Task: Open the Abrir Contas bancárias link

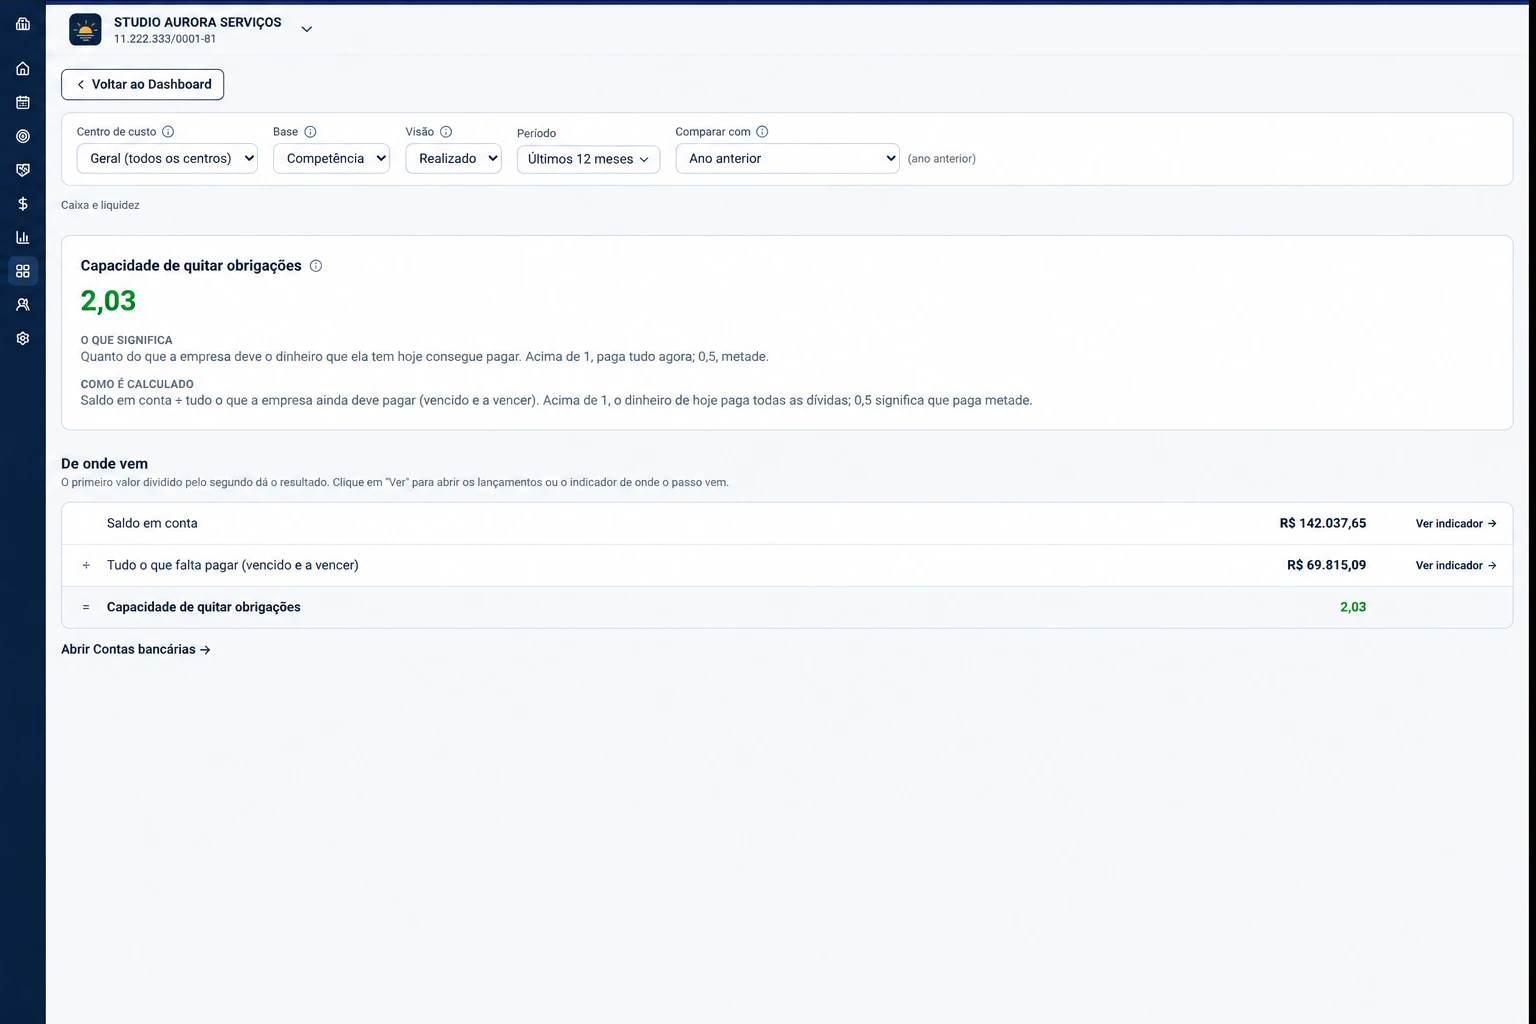Action: click(x=136, y=650)
